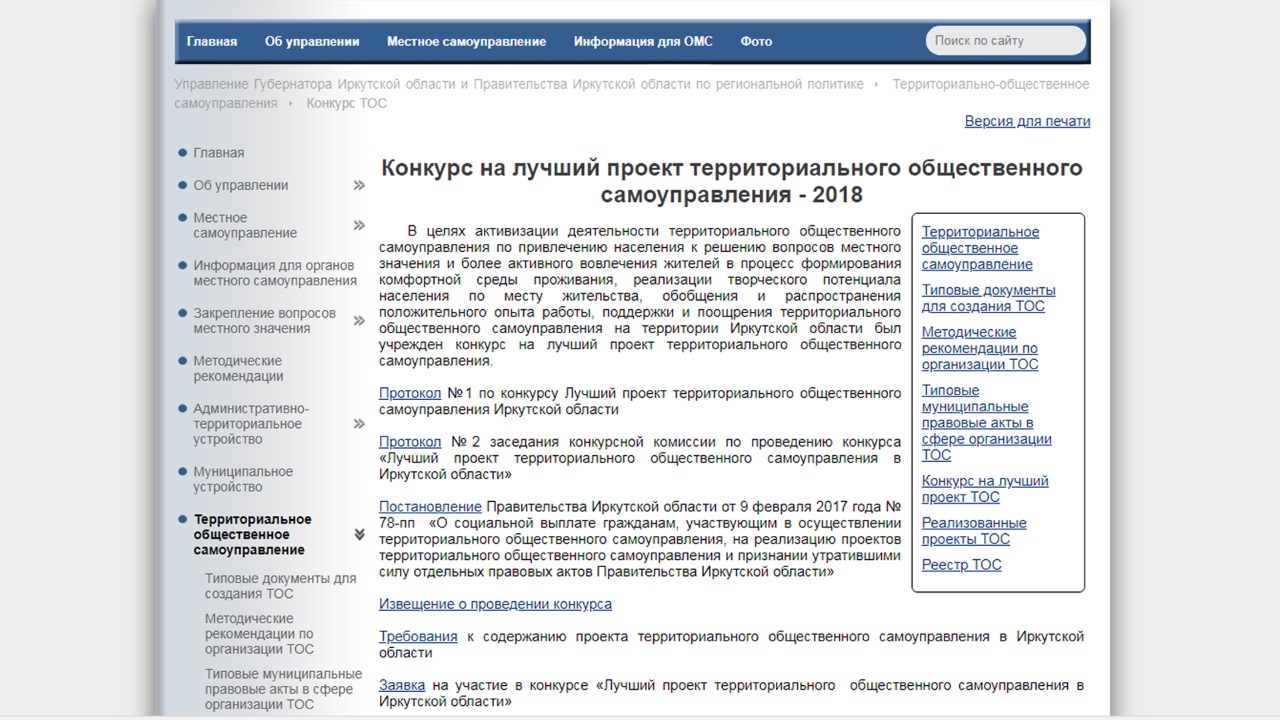Viewport: 1280px width, 720px height.
Task: Click the Поиск по сайту search field
Action: point(1006,41)
